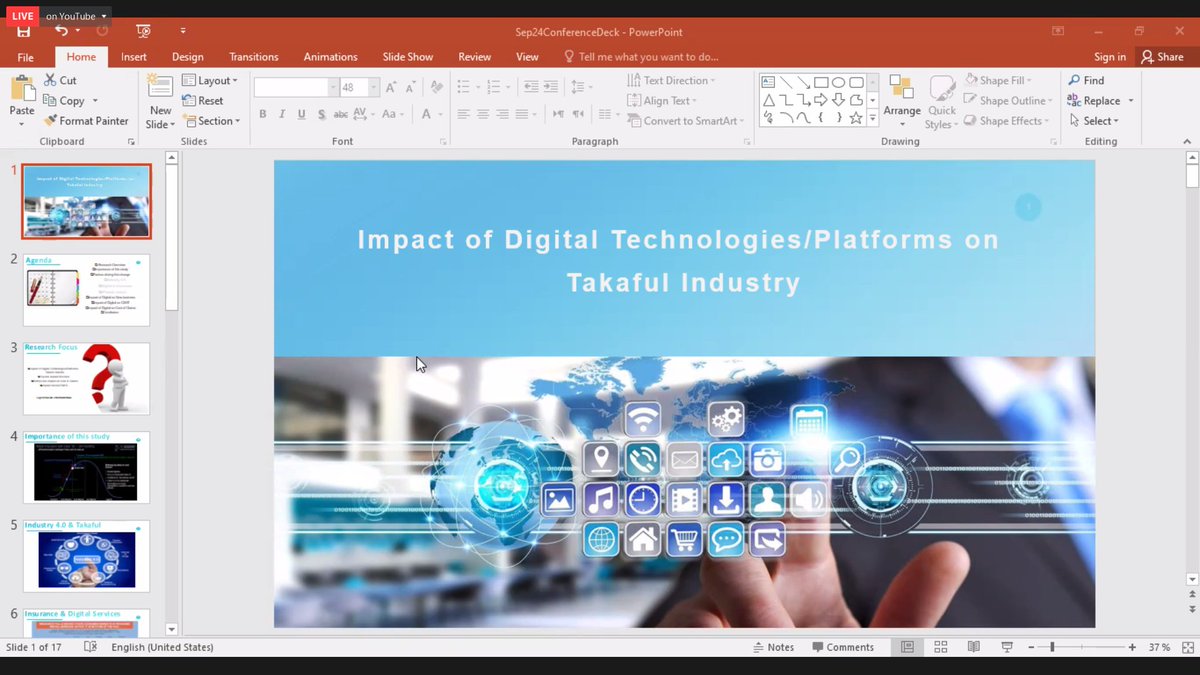Align text right
Image resolution: width=1200 pixels, height=675 pixels.
[502, 114]
